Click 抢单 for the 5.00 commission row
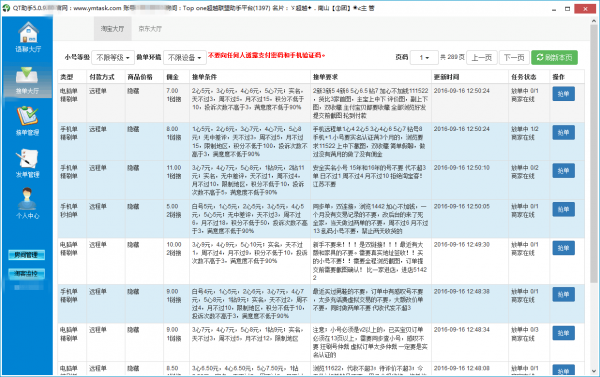The width and height of the screenshot is (600, 377). tap(563, 209)
